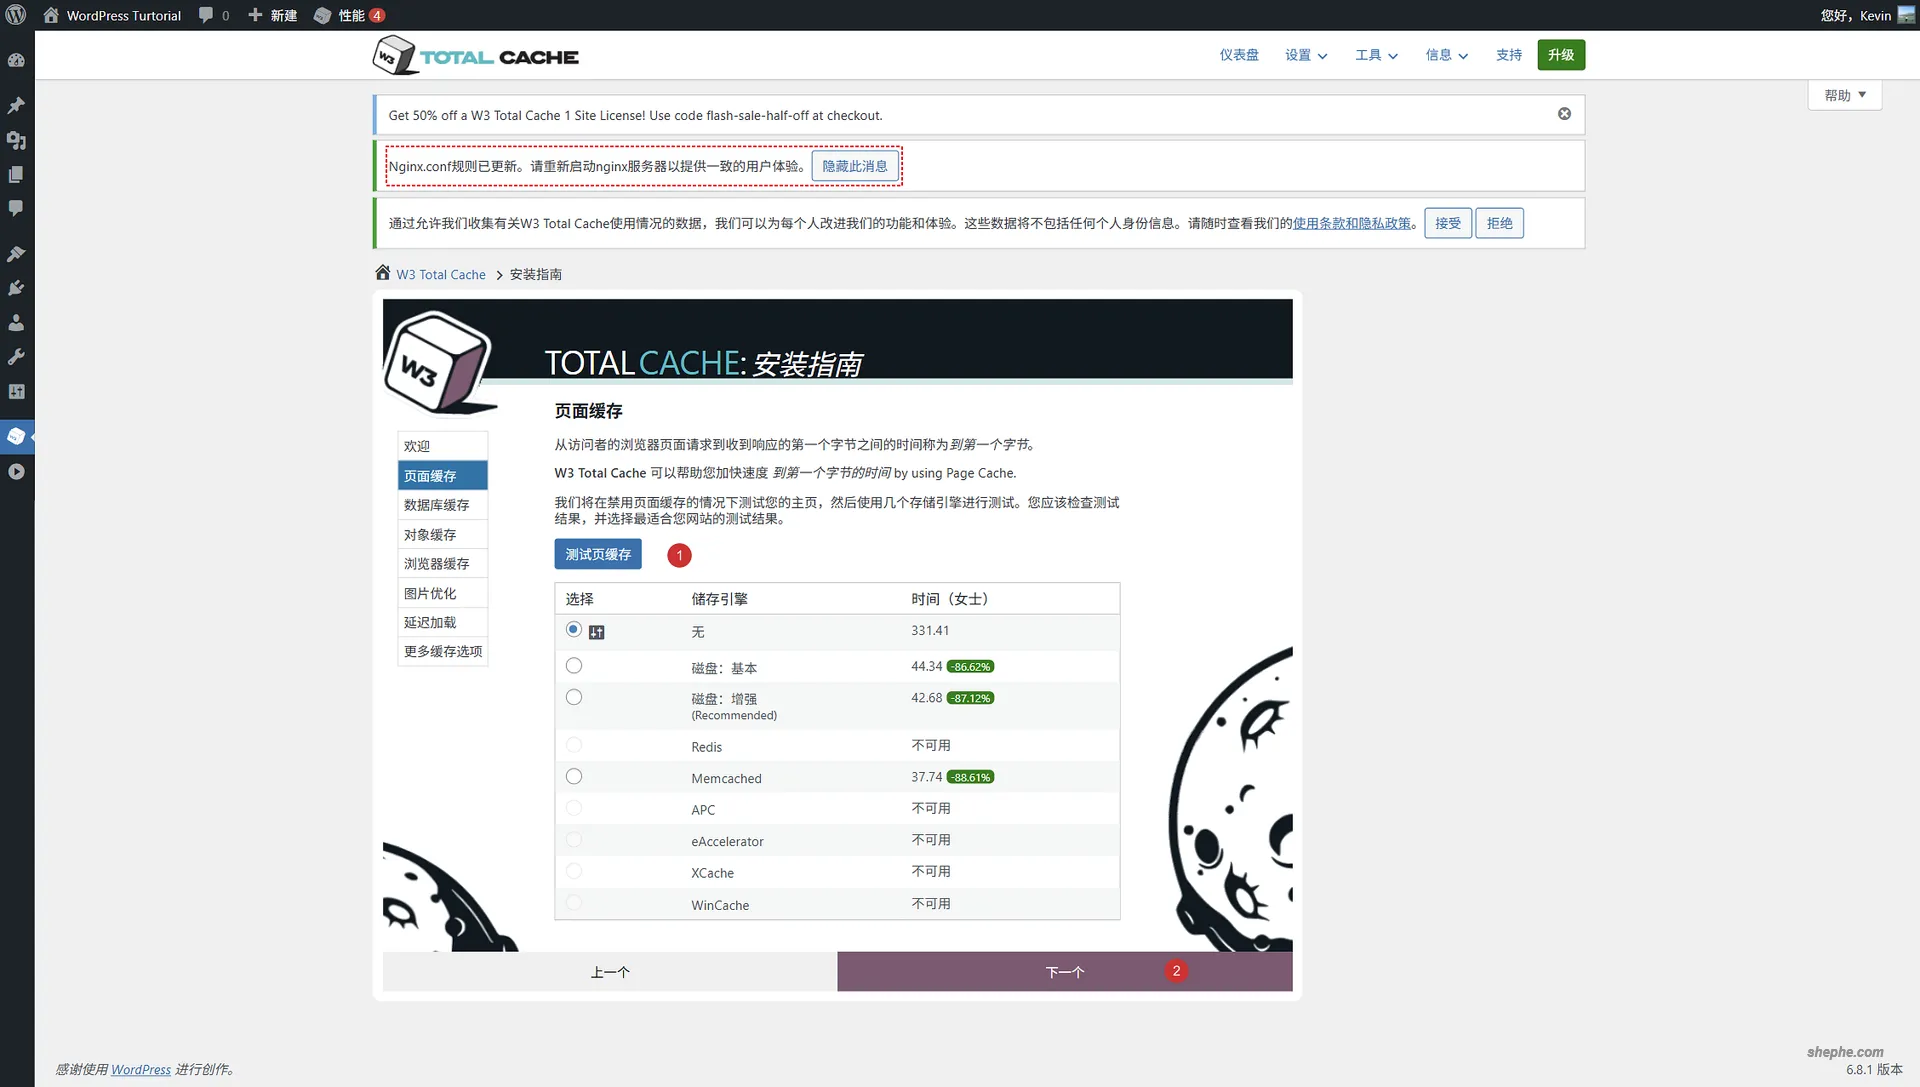Dismiss the discount notice with the X
This screenshot has width=1920, height=1087.
point(1564,113)
